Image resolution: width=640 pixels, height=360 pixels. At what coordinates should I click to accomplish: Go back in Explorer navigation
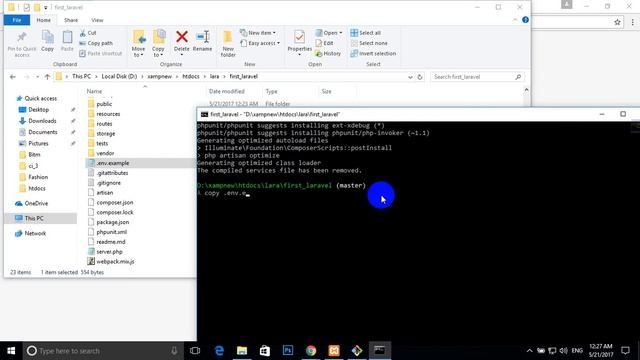[x=13, y=77]
